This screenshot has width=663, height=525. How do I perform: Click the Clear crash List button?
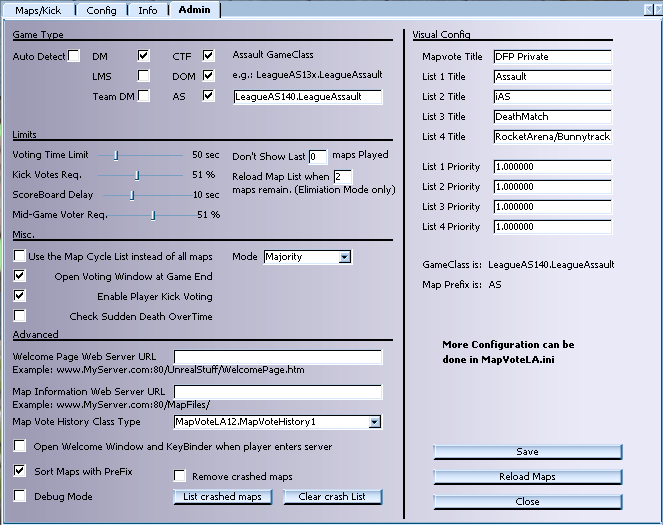click(332, 497)
